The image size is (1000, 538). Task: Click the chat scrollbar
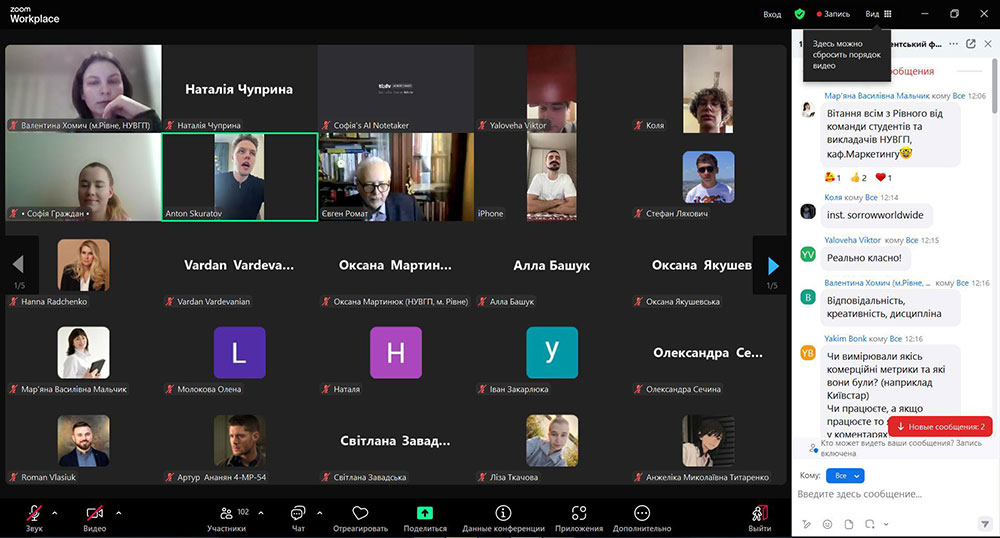994,87
